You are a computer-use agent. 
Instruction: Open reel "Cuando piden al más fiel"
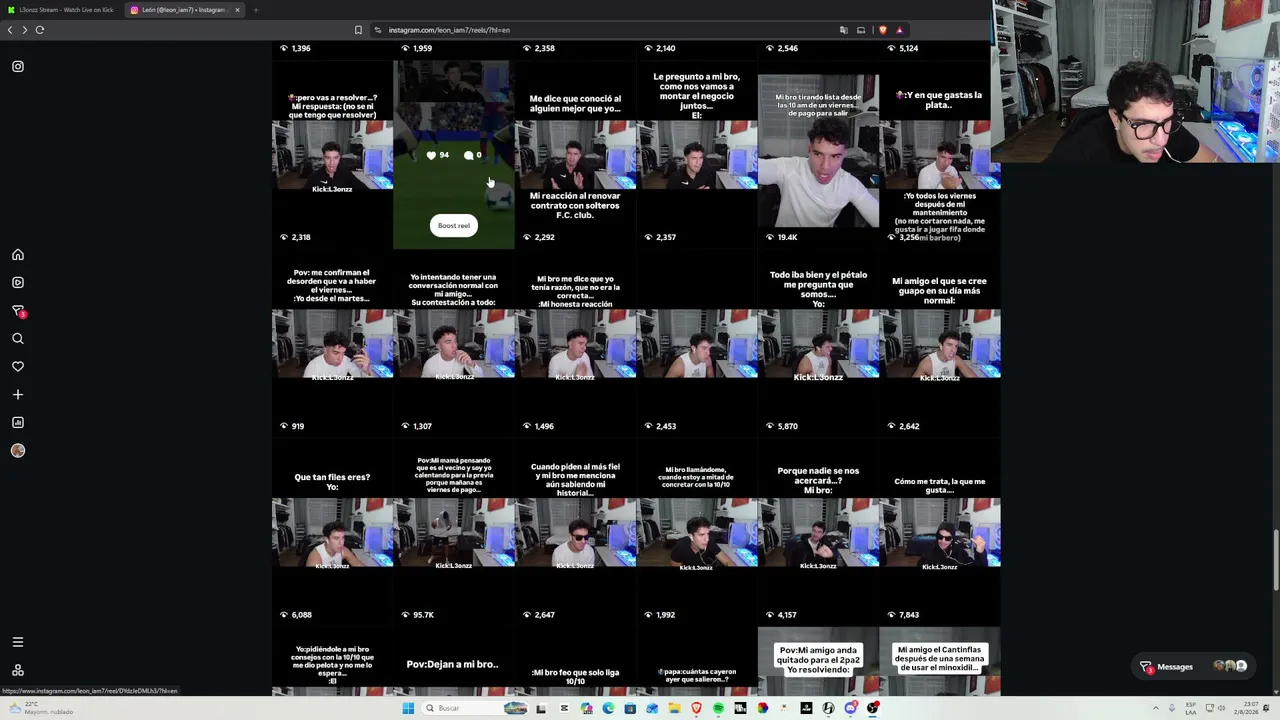(575, 531)
